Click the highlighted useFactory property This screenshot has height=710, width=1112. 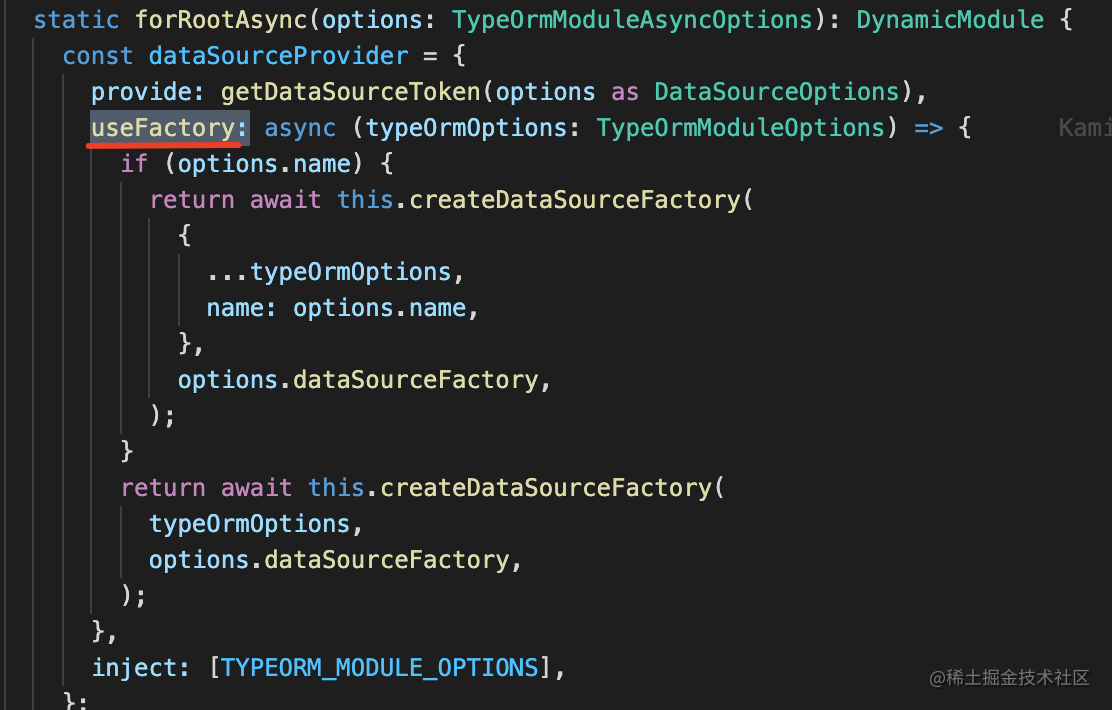(164, 128)
